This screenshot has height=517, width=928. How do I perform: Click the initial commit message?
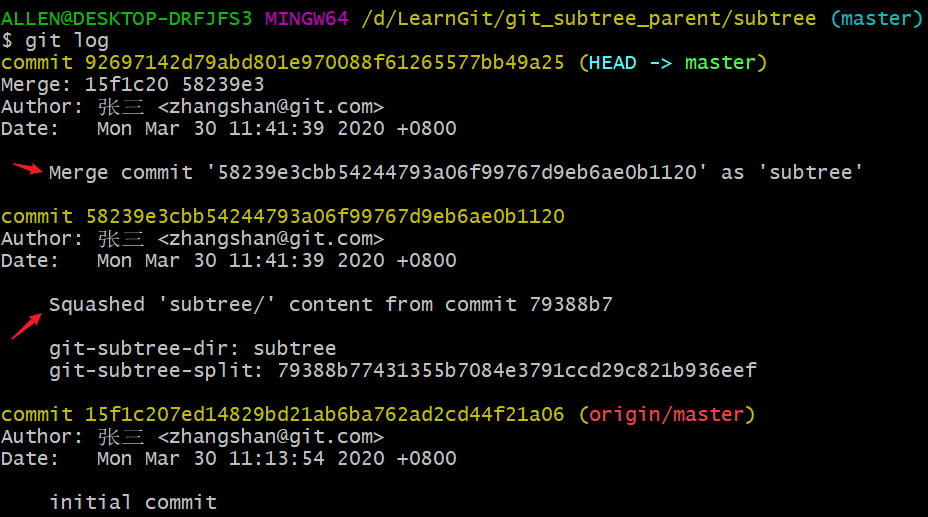(133, 502)
